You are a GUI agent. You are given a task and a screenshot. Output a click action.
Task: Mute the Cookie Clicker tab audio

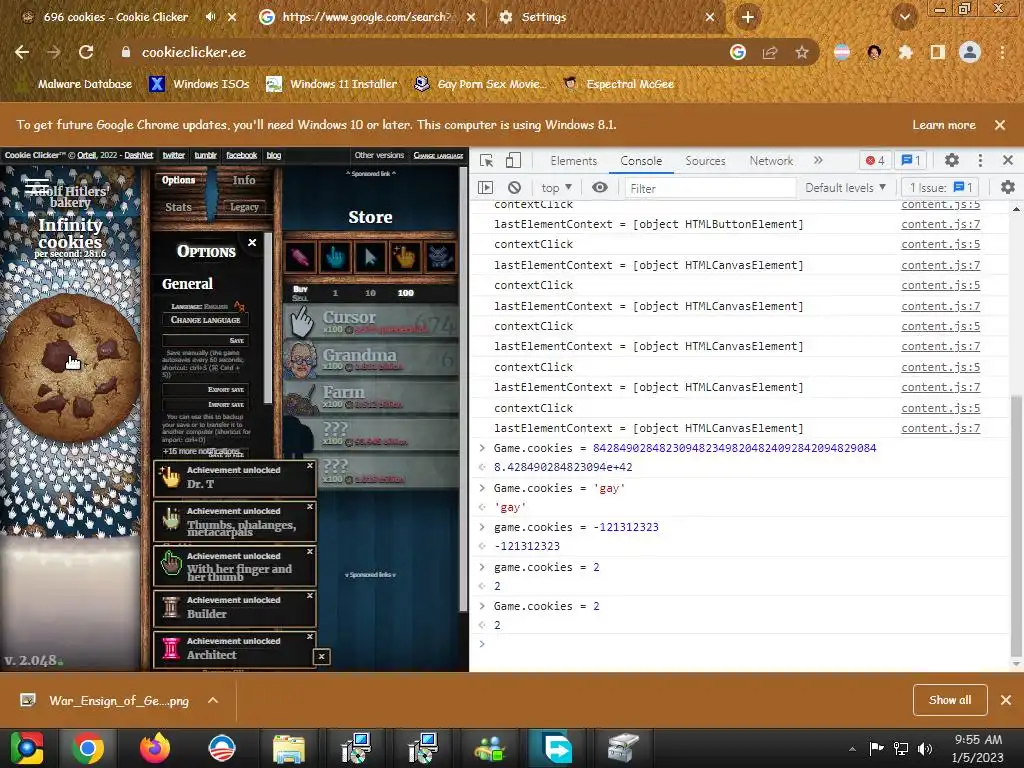(210, 17)
